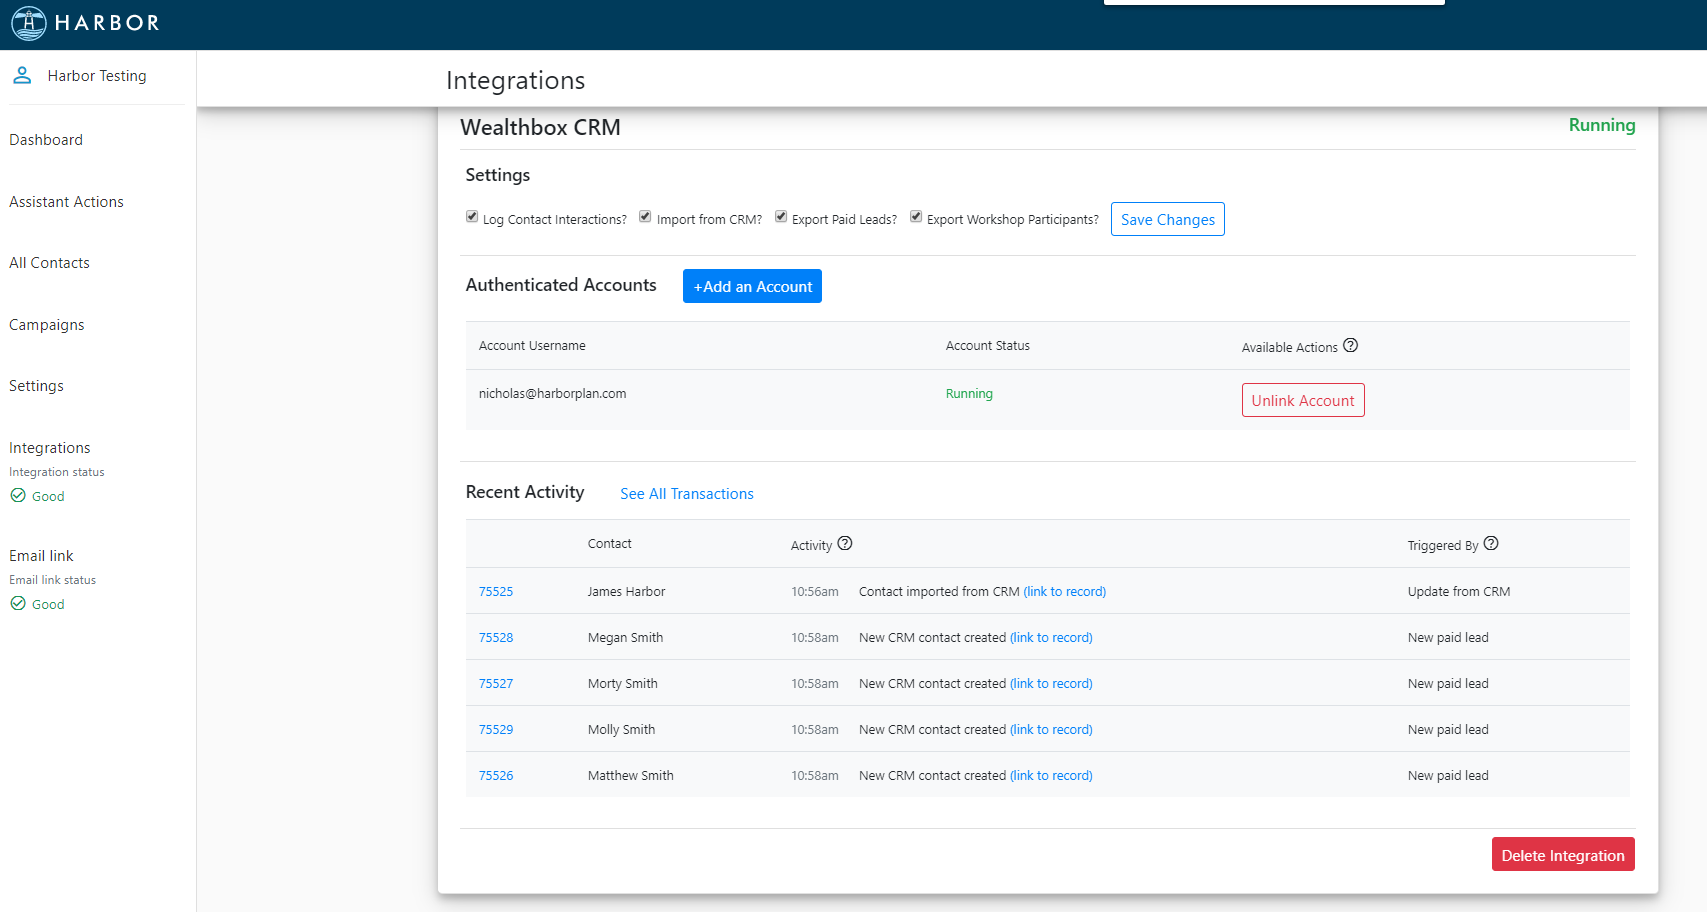Screen dimensions: 1707x912
Task: Open contact ID 75528
Action: [x=496, y=638]
